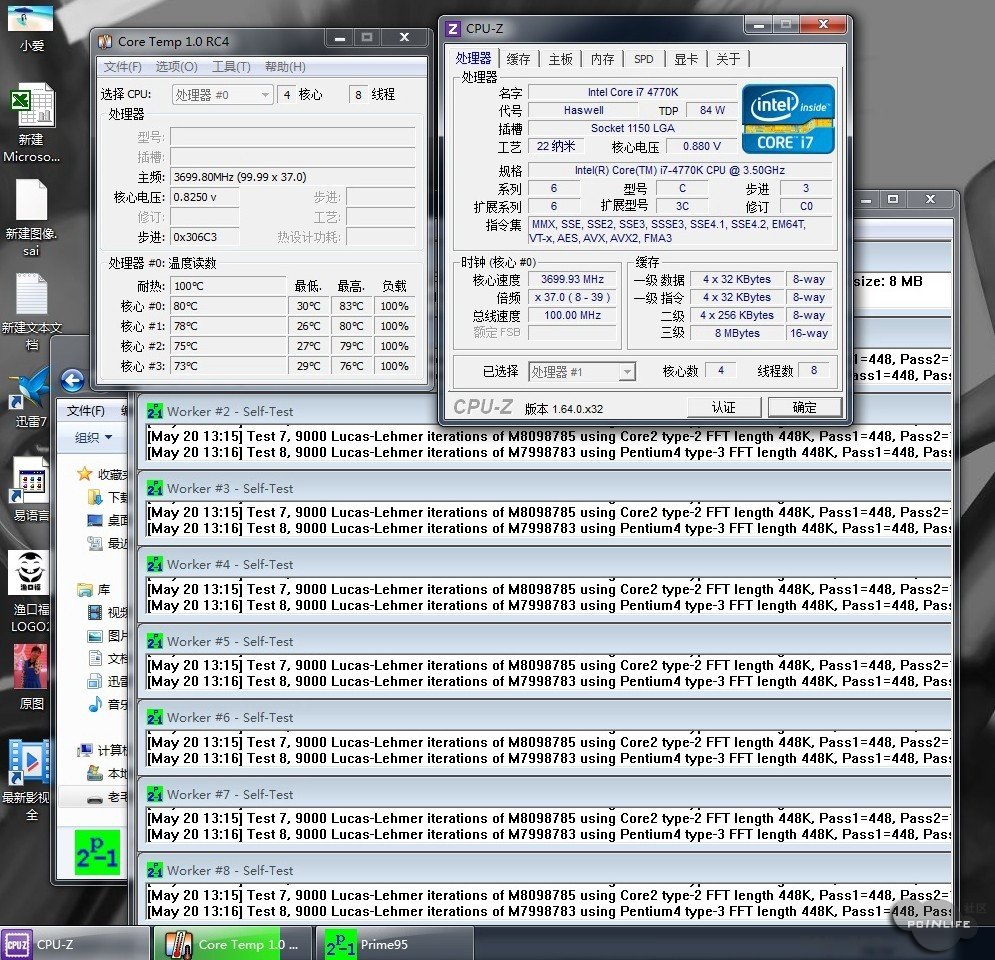
Task: Click the Explorer back arrow button
Action: pyautogui.click(x=72, y=381)
